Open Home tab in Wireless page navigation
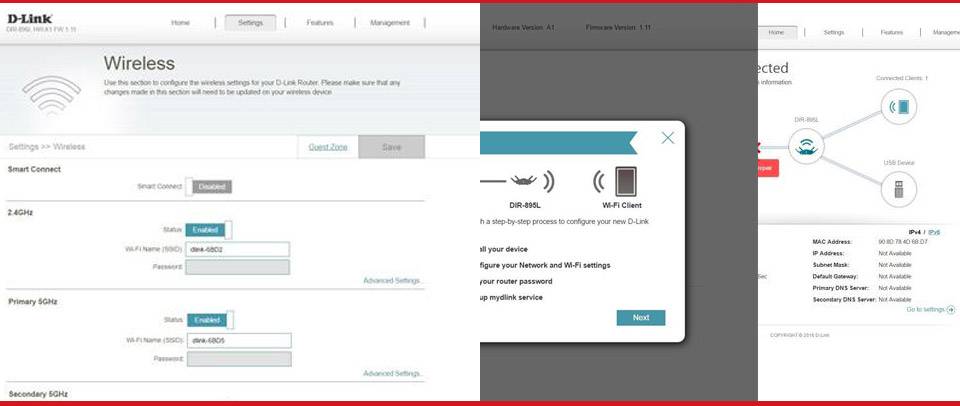This screenshot has height=406, width=960. 180,23
